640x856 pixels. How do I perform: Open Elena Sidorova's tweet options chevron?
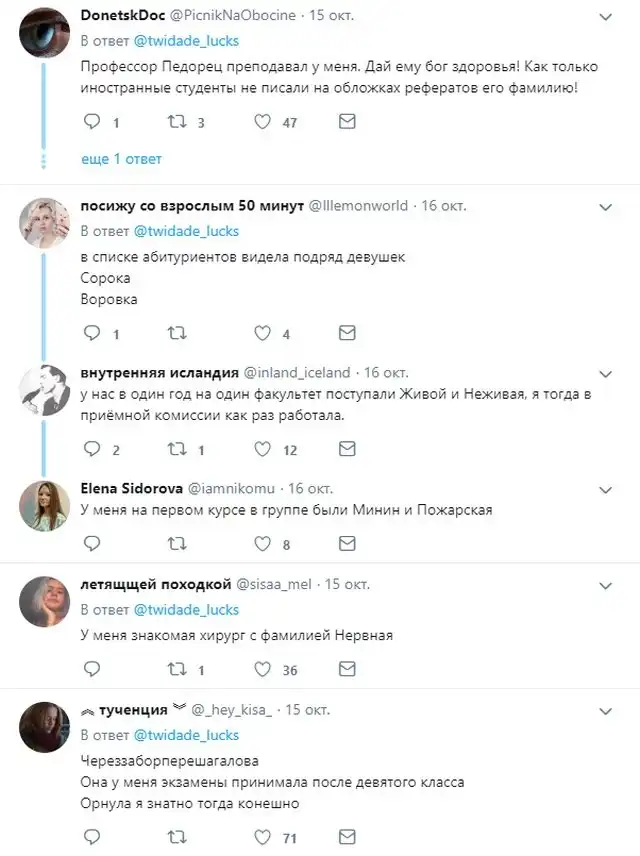[605, 489]
